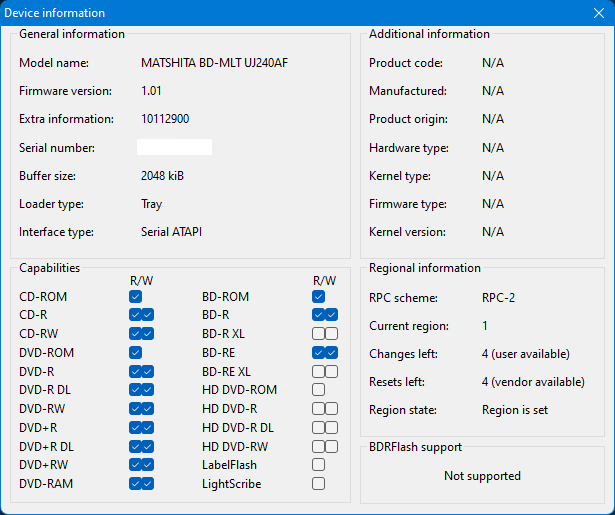Select the text 'Region is set'

point(515,410)
